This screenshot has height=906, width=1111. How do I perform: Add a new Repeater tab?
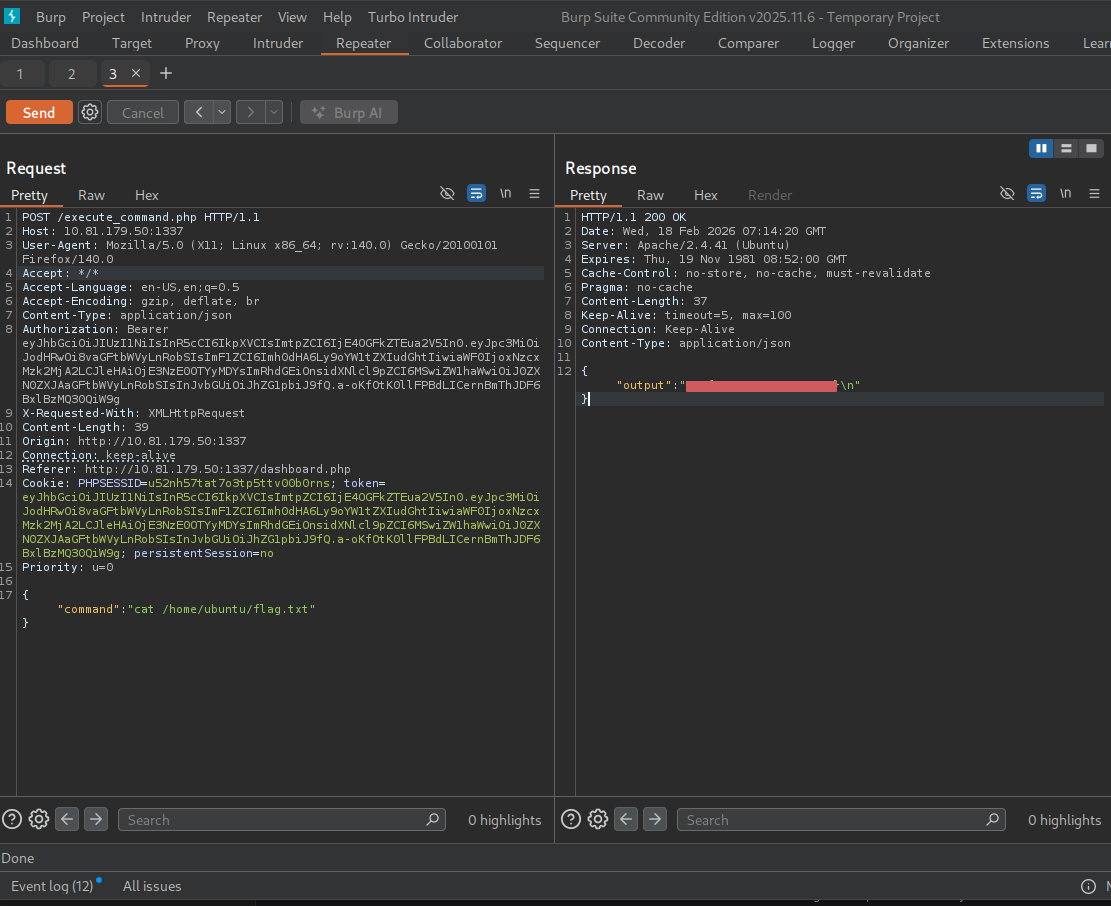pyautogui.click(x=166, y=74)
